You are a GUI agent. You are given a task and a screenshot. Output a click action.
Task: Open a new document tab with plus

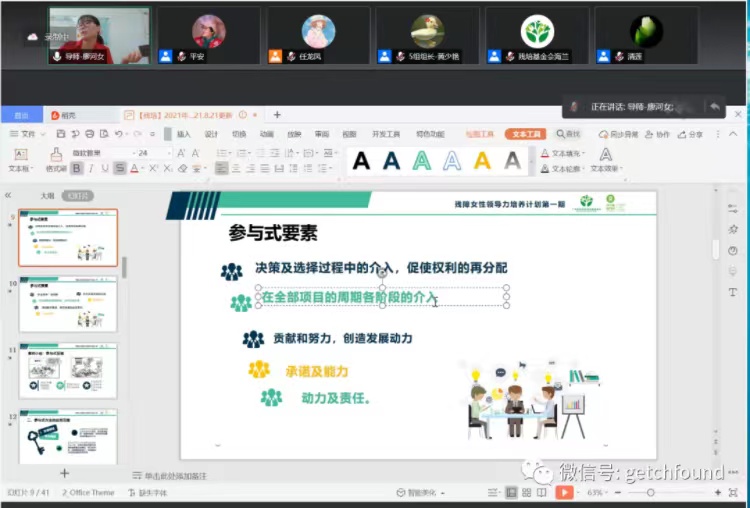tap(277, 115)
